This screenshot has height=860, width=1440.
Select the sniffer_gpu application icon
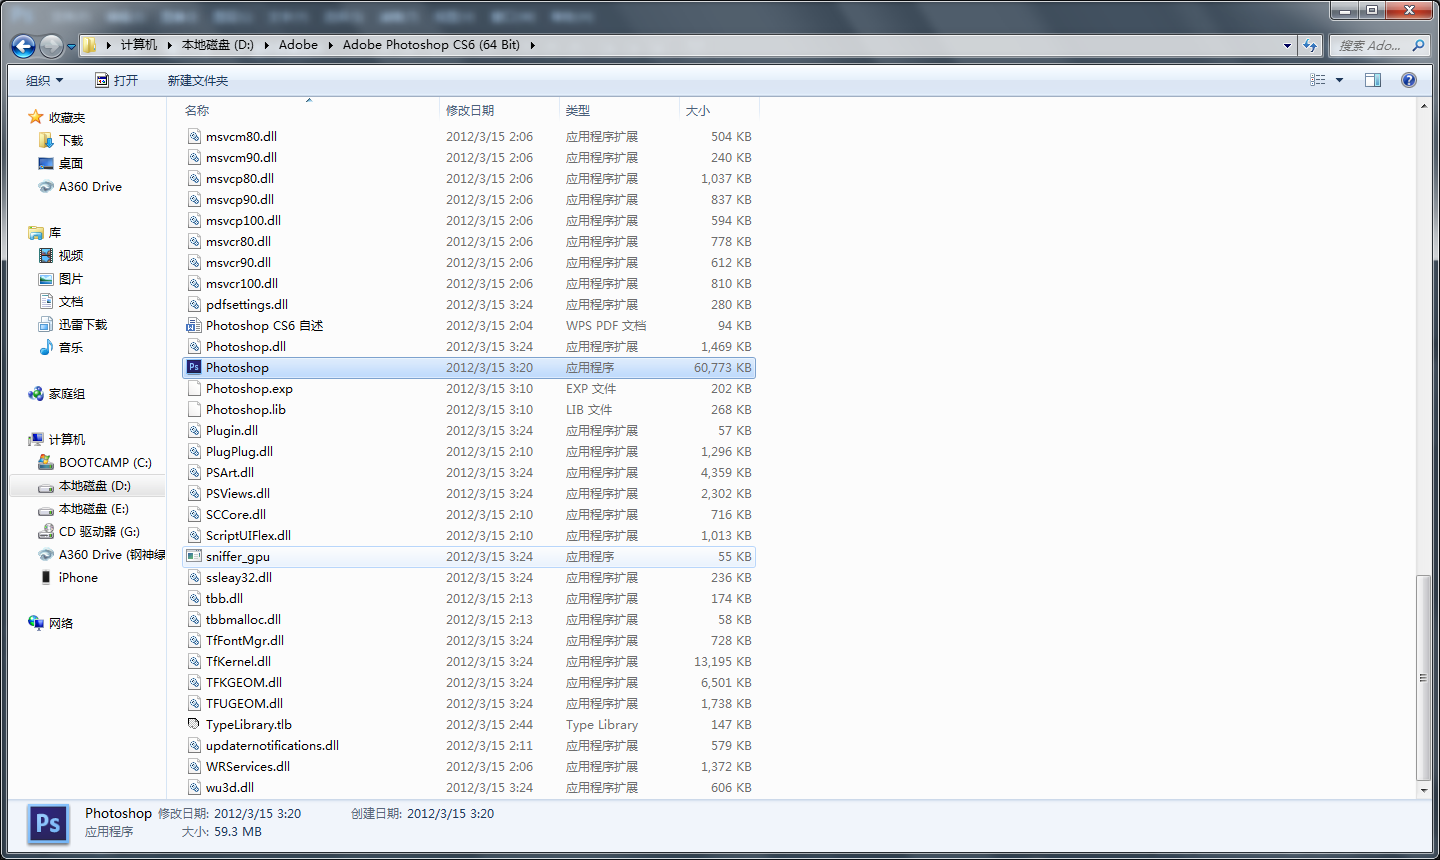click(x=194, y=556)
